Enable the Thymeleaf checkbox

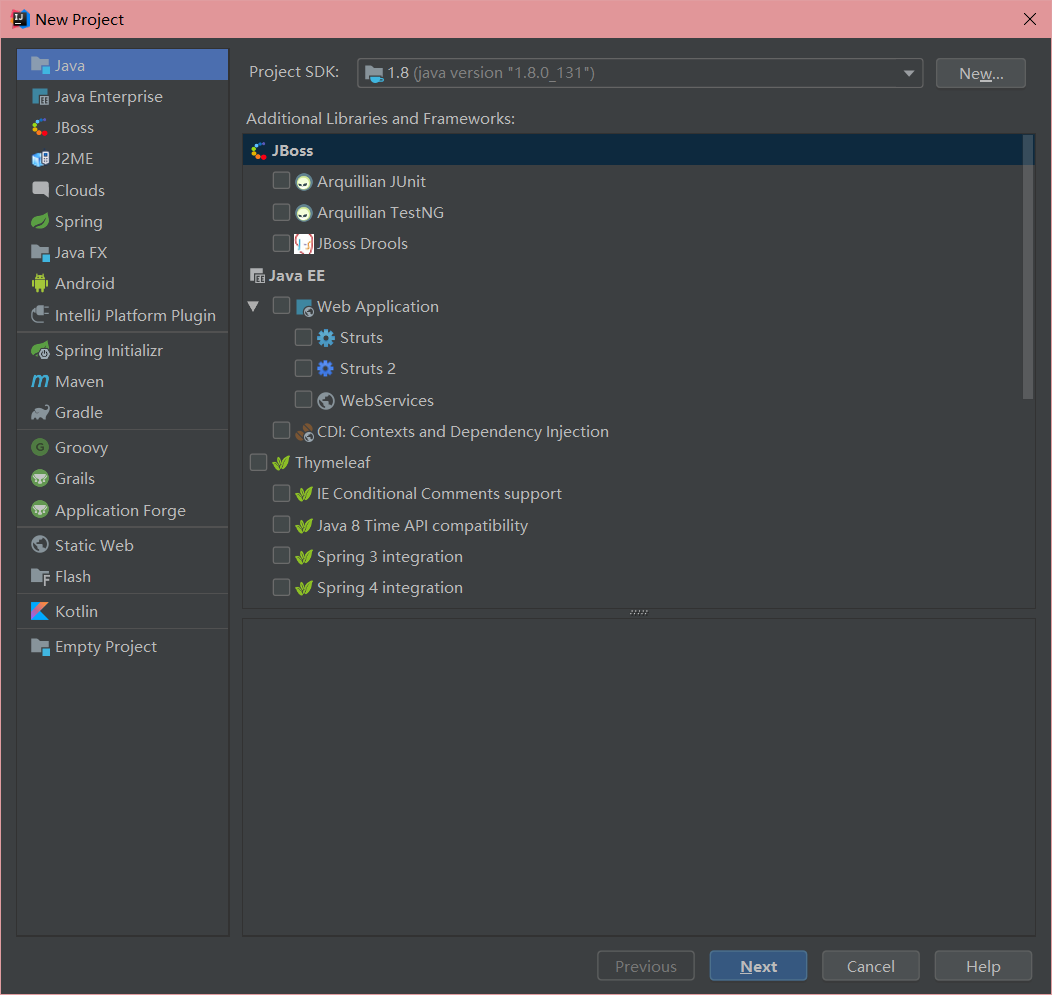coord(258,462)
